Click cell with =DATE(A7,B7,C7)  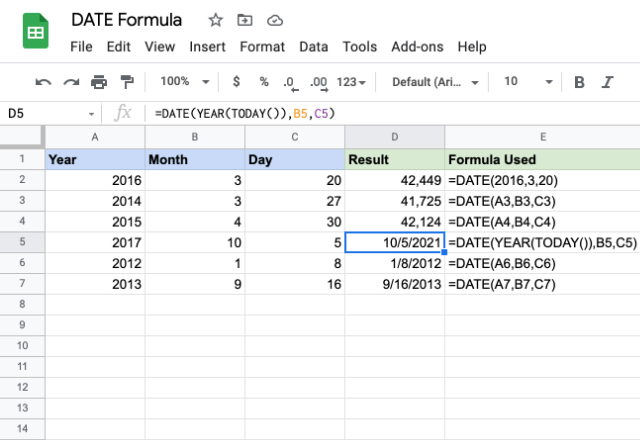pyautogui.click(x=542, y=284)
